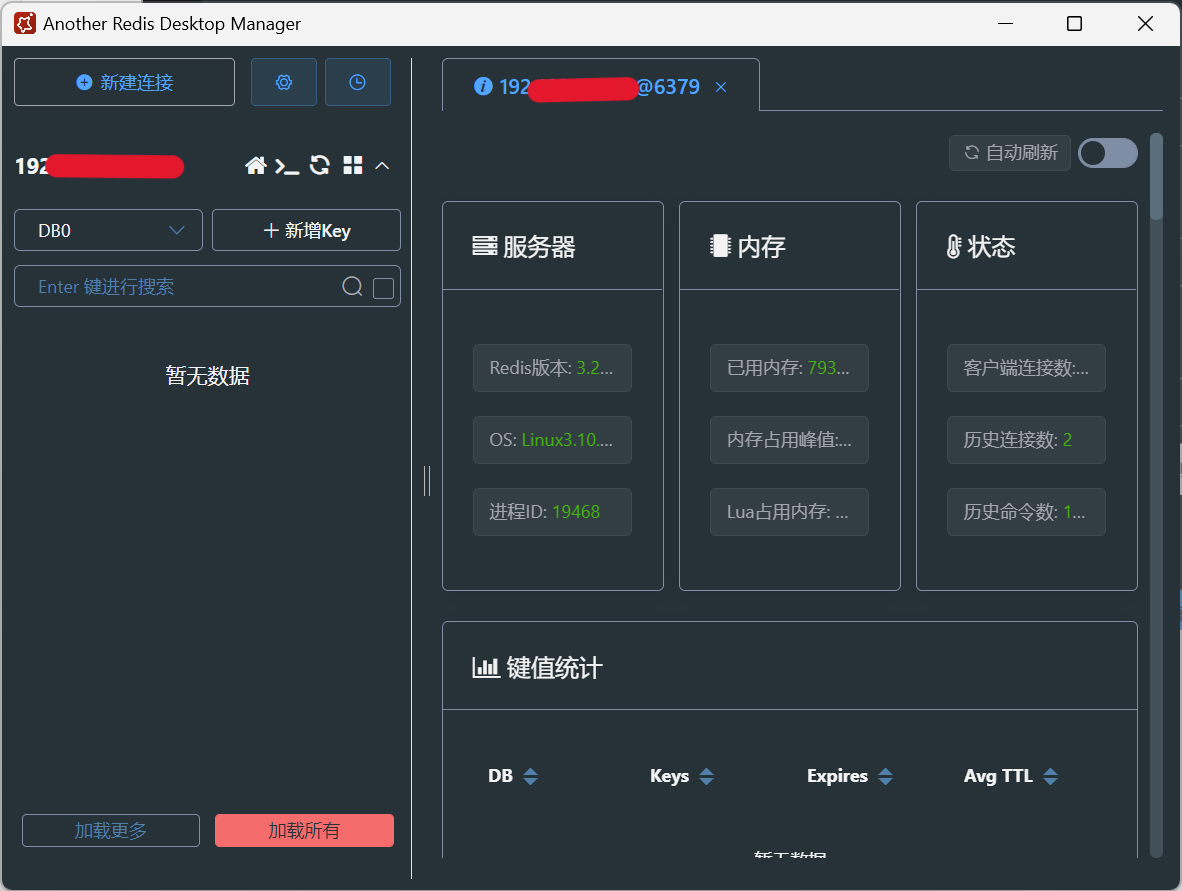
Task: Click the search magnifier in the key search bar
Action: [x=352, y=286]
